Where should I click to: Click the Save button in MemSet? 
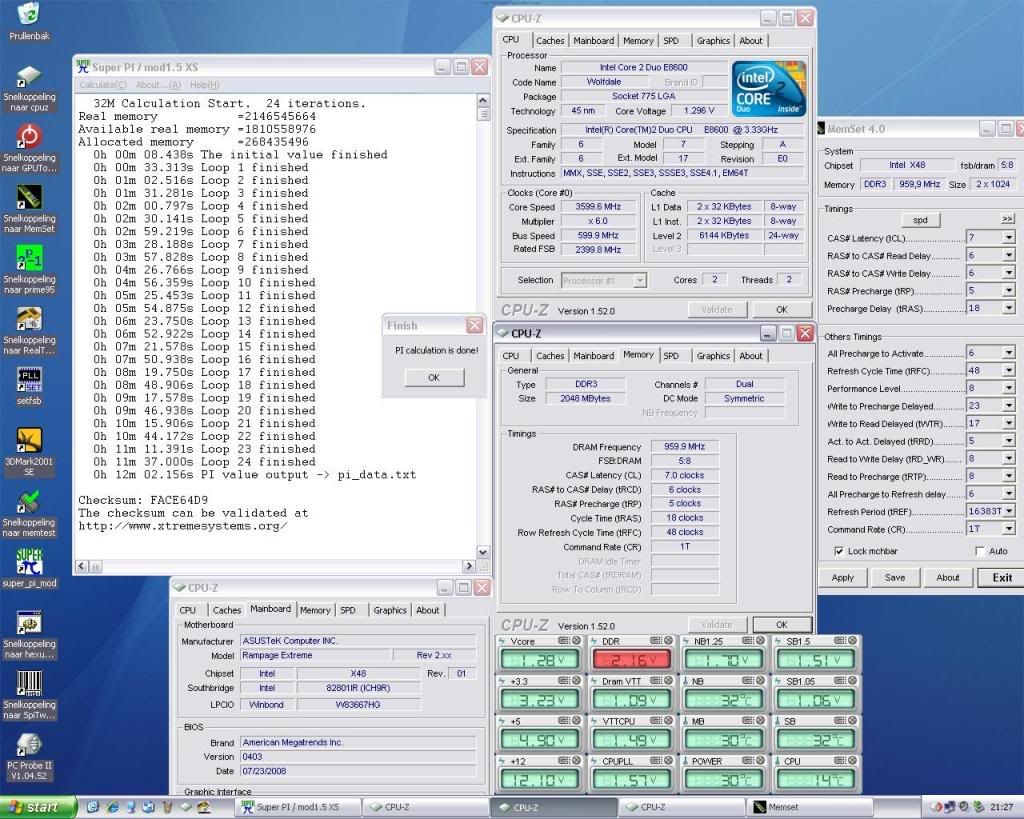[895, 577]
